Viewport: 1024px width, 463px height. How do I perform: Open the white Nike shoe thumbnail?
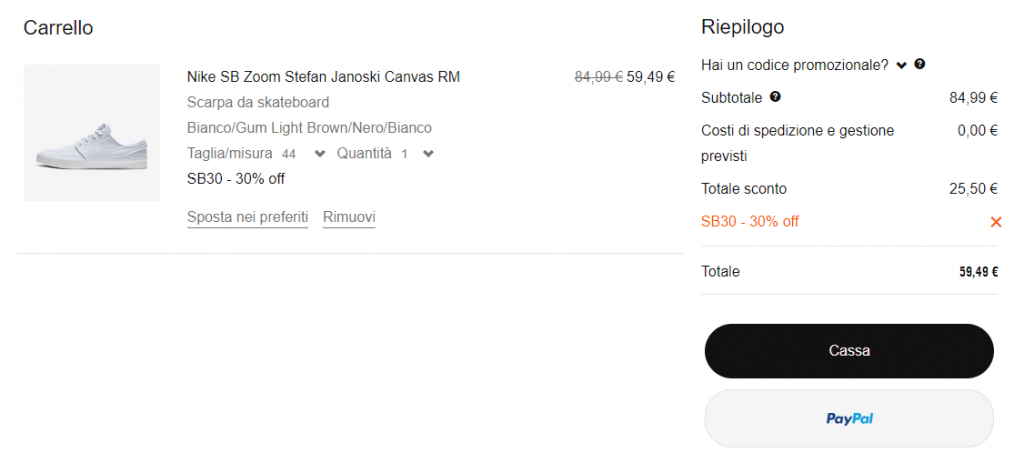click(x=91, y=133)
